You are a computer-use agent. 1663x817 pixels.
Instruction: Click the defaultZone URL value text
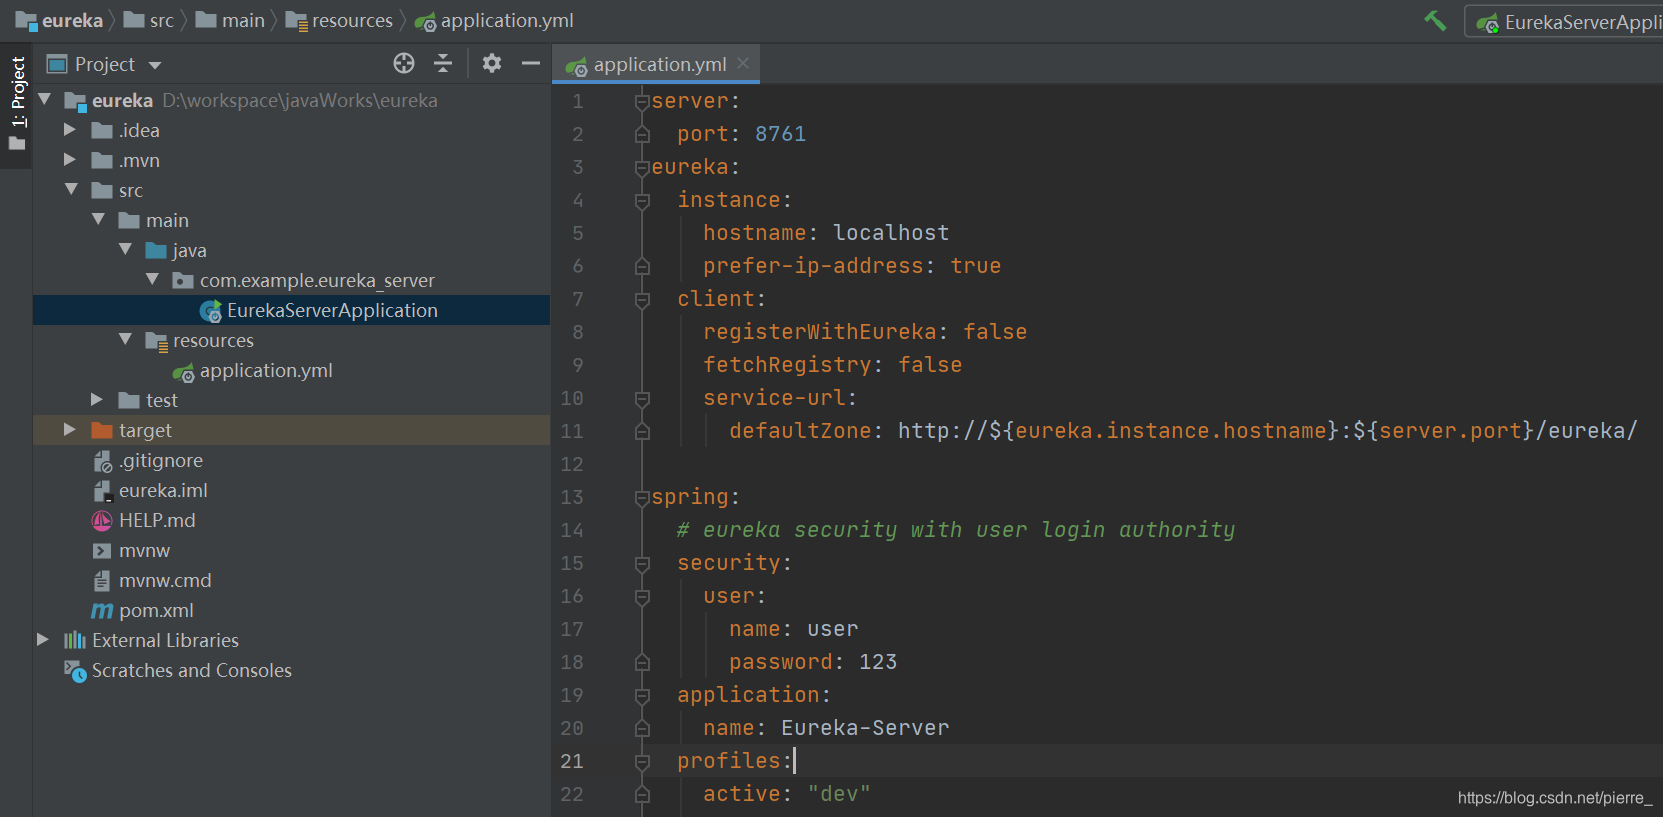pos(1267,431)
